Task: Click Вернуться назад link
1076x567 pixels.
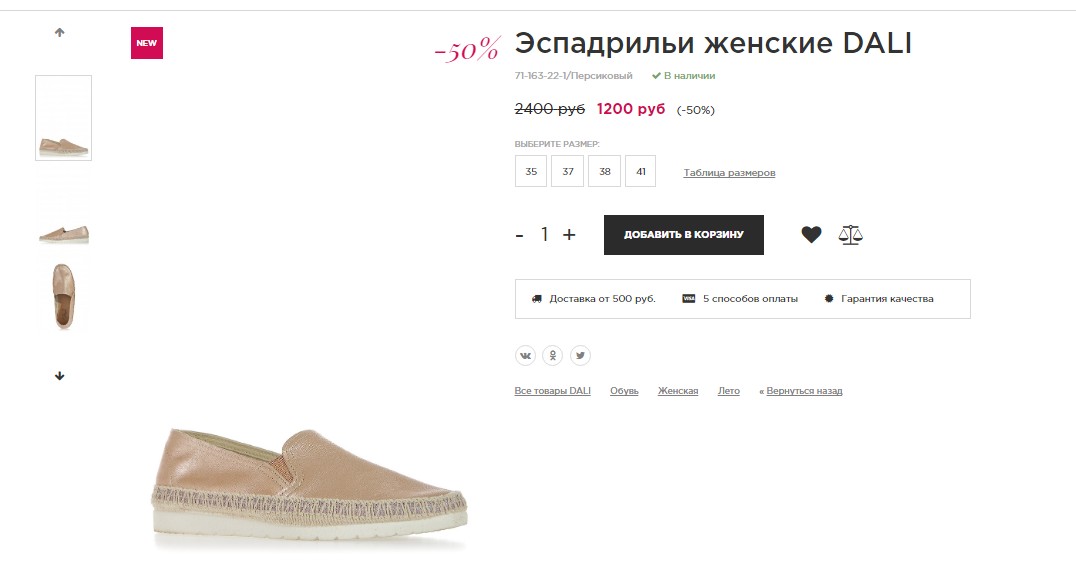Action: click(x=804, y=391)
